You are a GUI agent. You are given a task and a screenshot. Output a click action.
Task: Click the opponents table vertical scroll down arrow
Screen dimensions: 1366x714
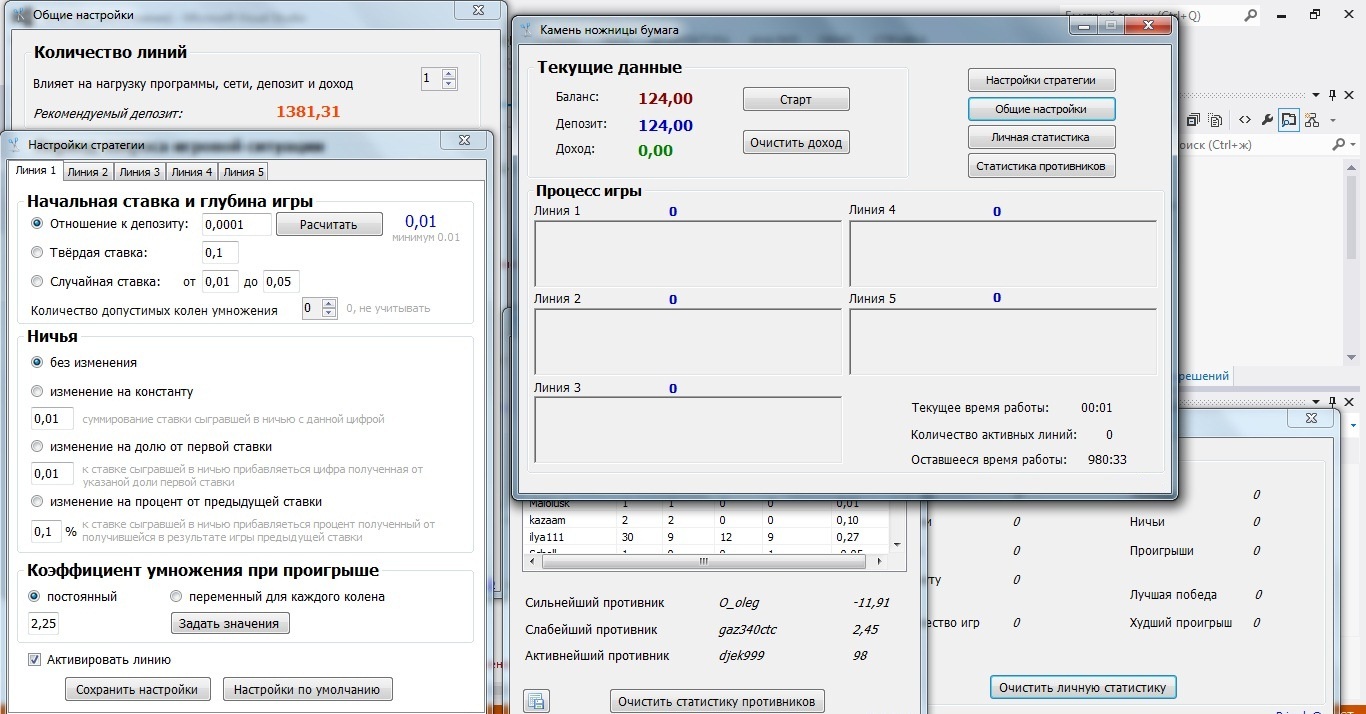[896, 545]
